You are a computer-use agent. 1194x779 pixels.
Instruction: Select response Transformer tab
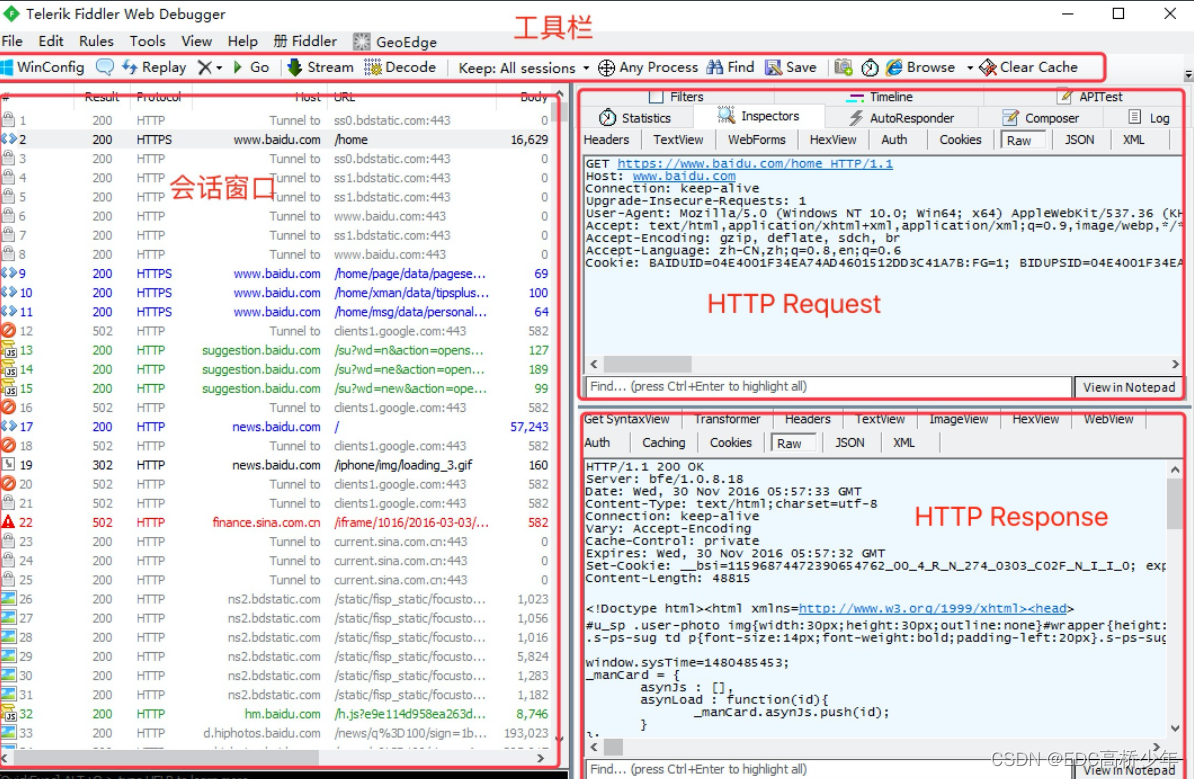(x=727, y=420)
